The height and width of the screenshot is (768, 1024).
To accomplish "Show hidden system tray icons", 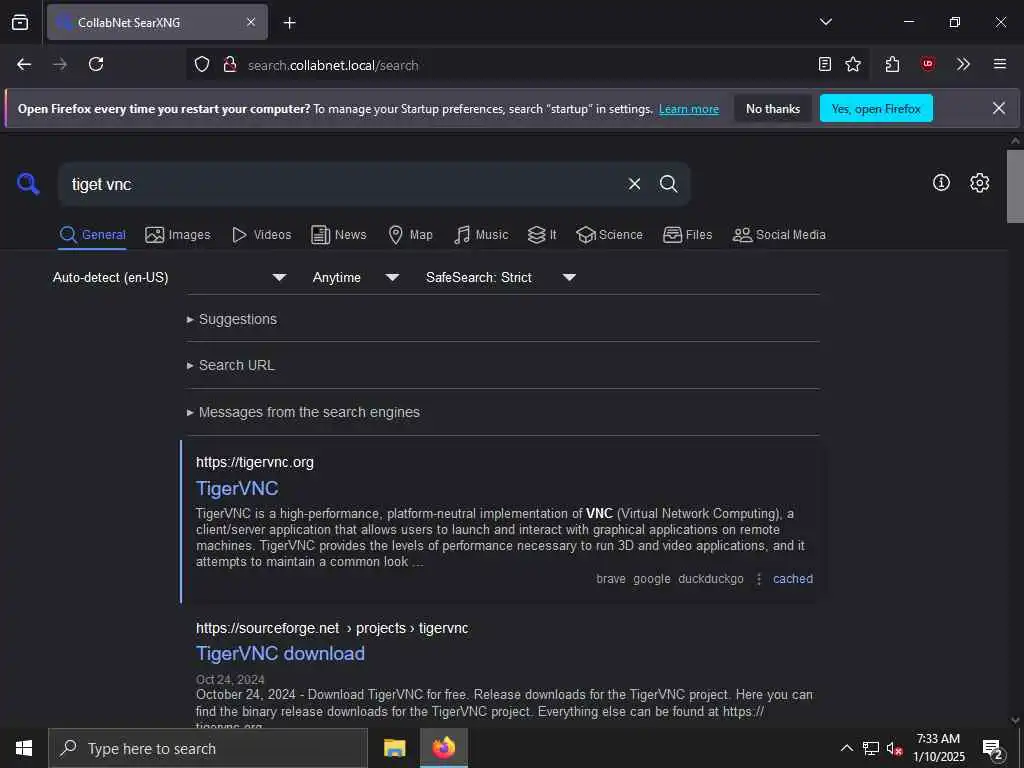I will [846, 748].
